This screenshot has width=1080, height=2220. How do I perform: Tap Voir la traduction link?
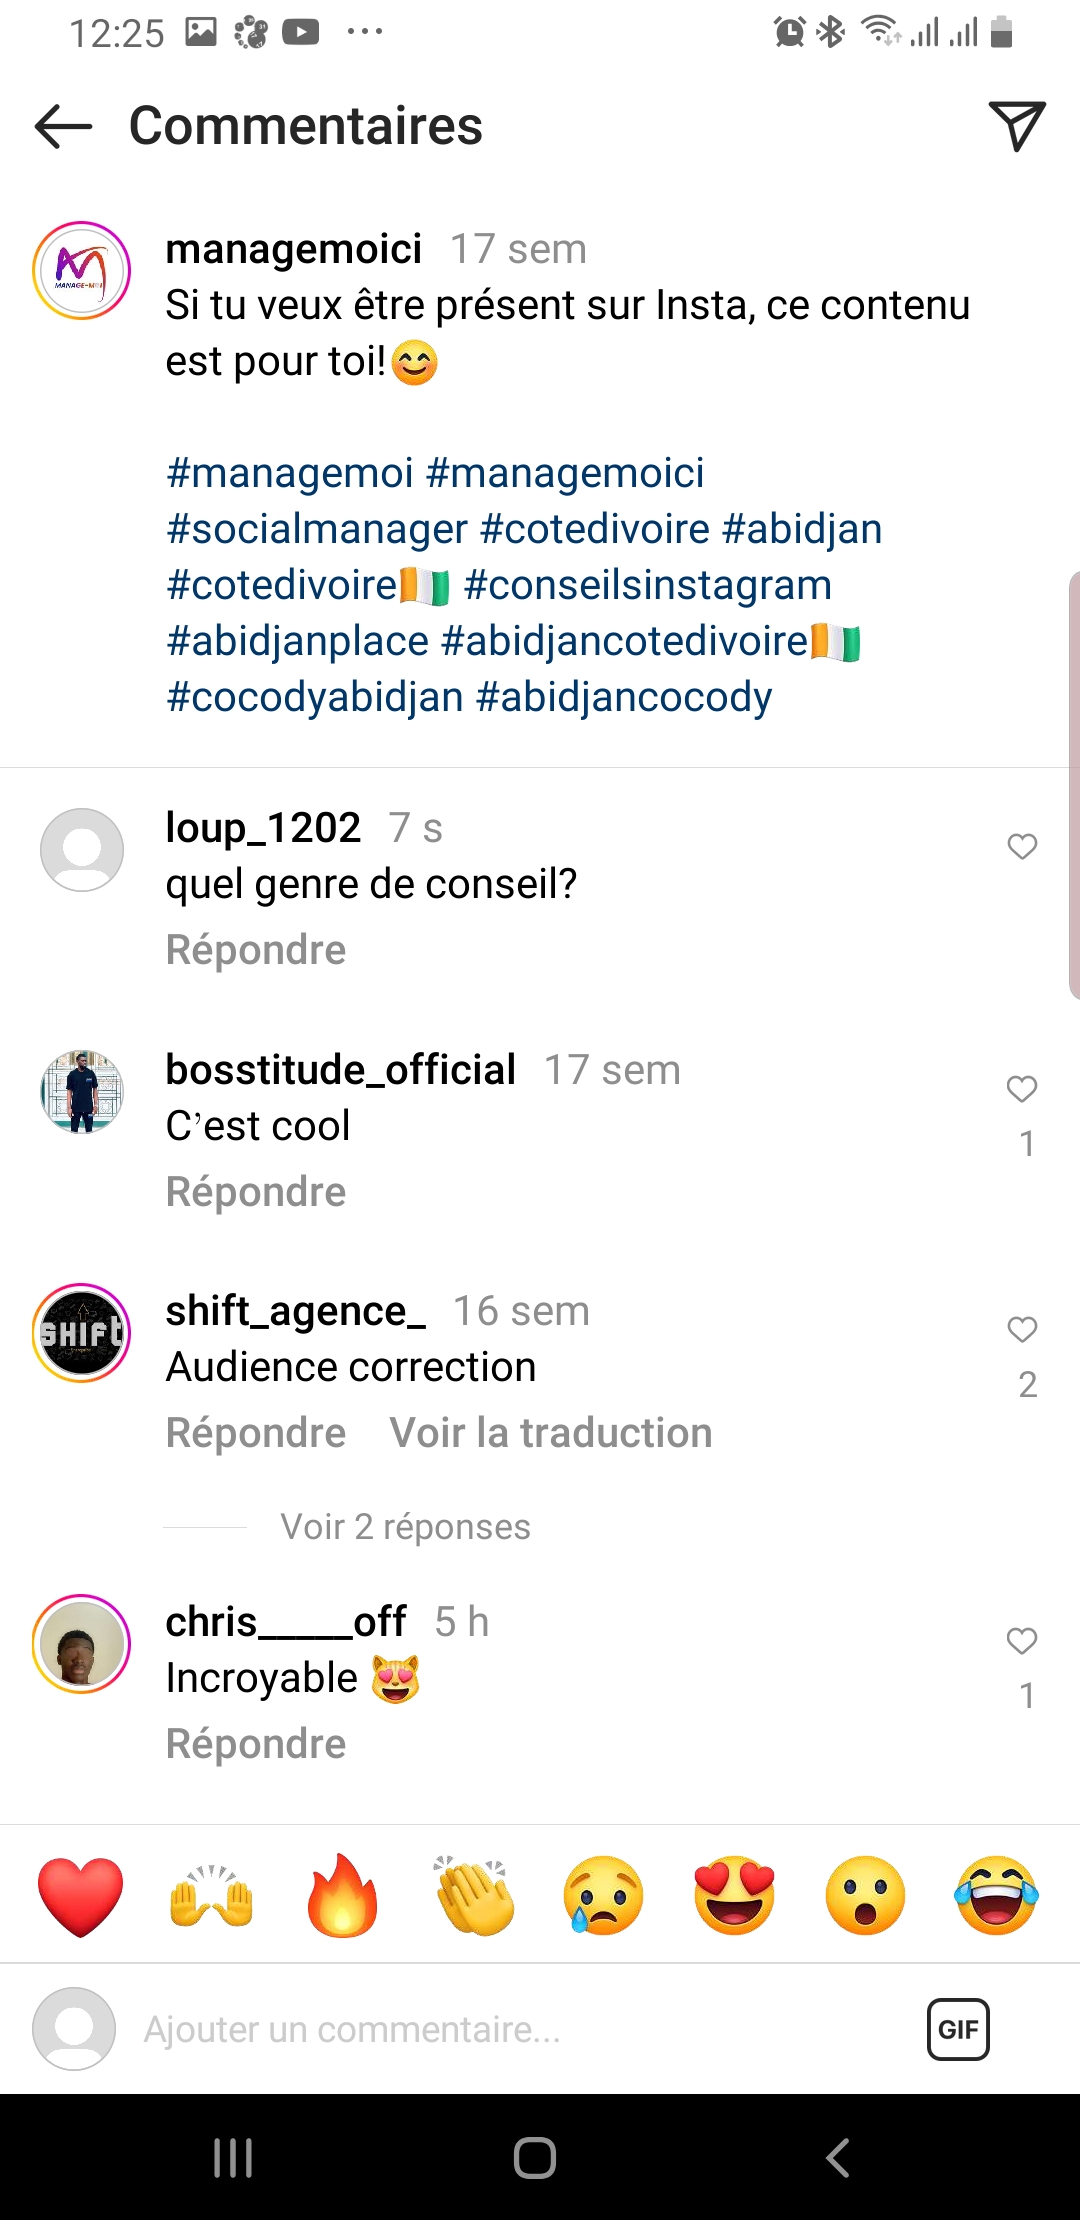pyautogui.click(x=551, y=1433)
